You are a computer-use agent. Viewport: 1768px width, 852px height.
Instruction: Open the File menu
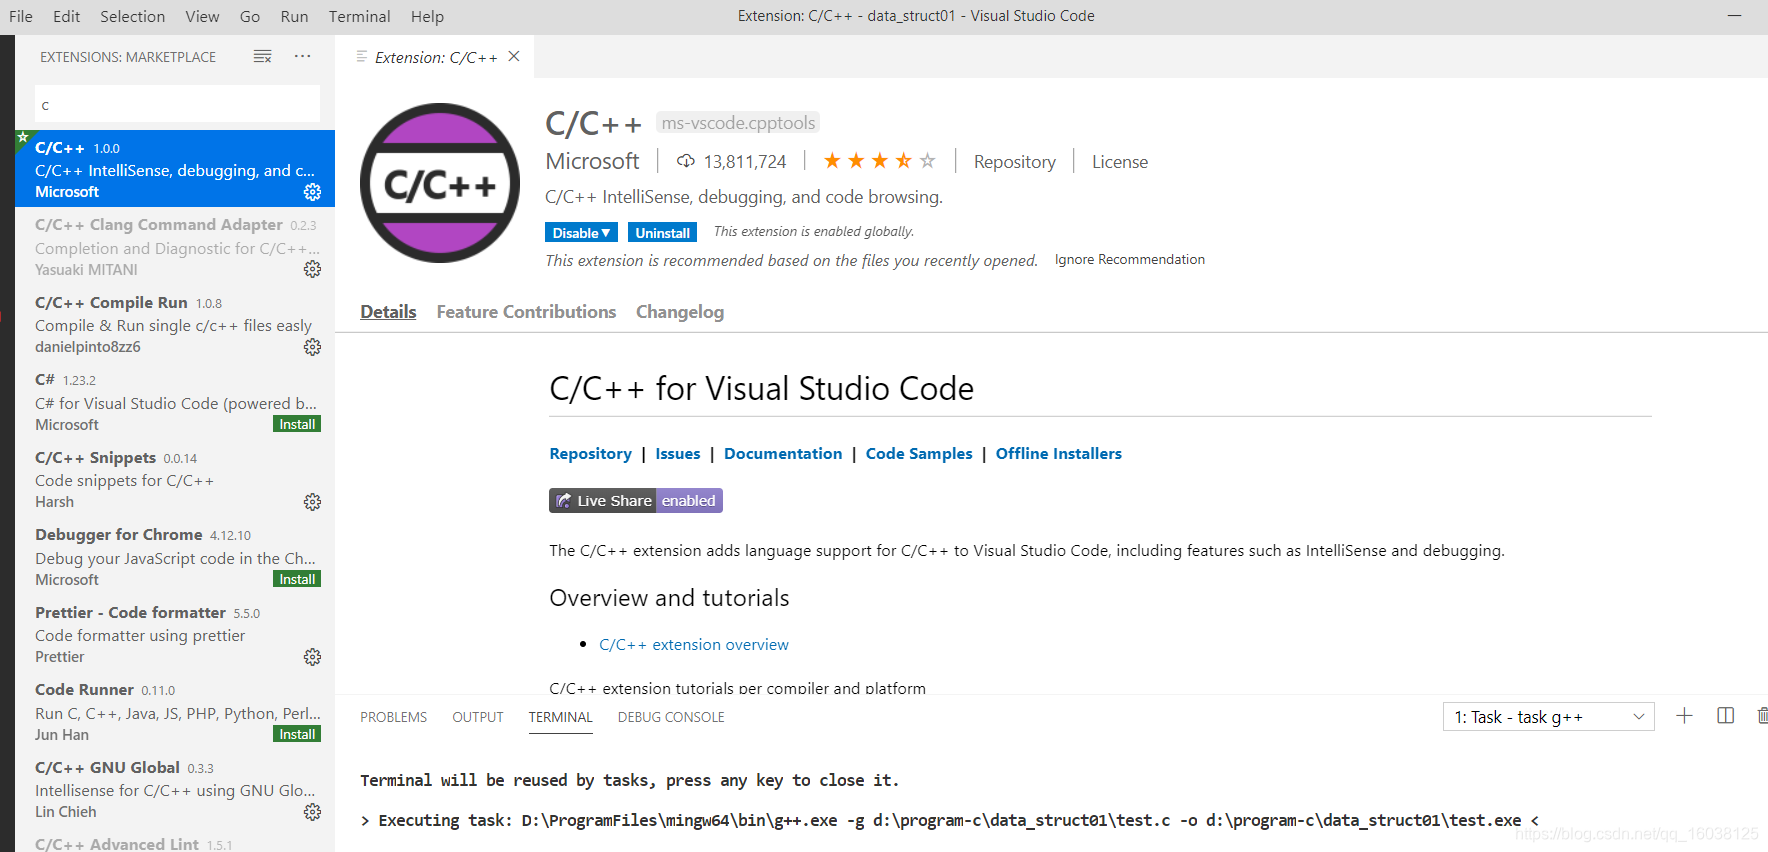[x=21, y=16]
